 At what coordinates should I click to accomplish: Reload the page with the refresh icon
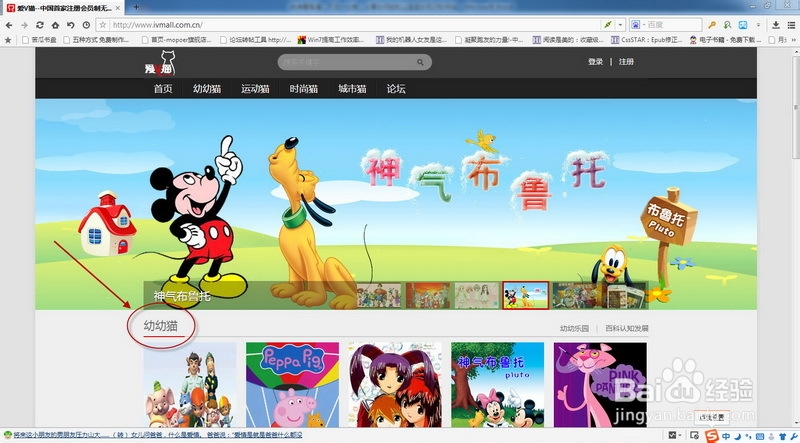pos(39,25)
